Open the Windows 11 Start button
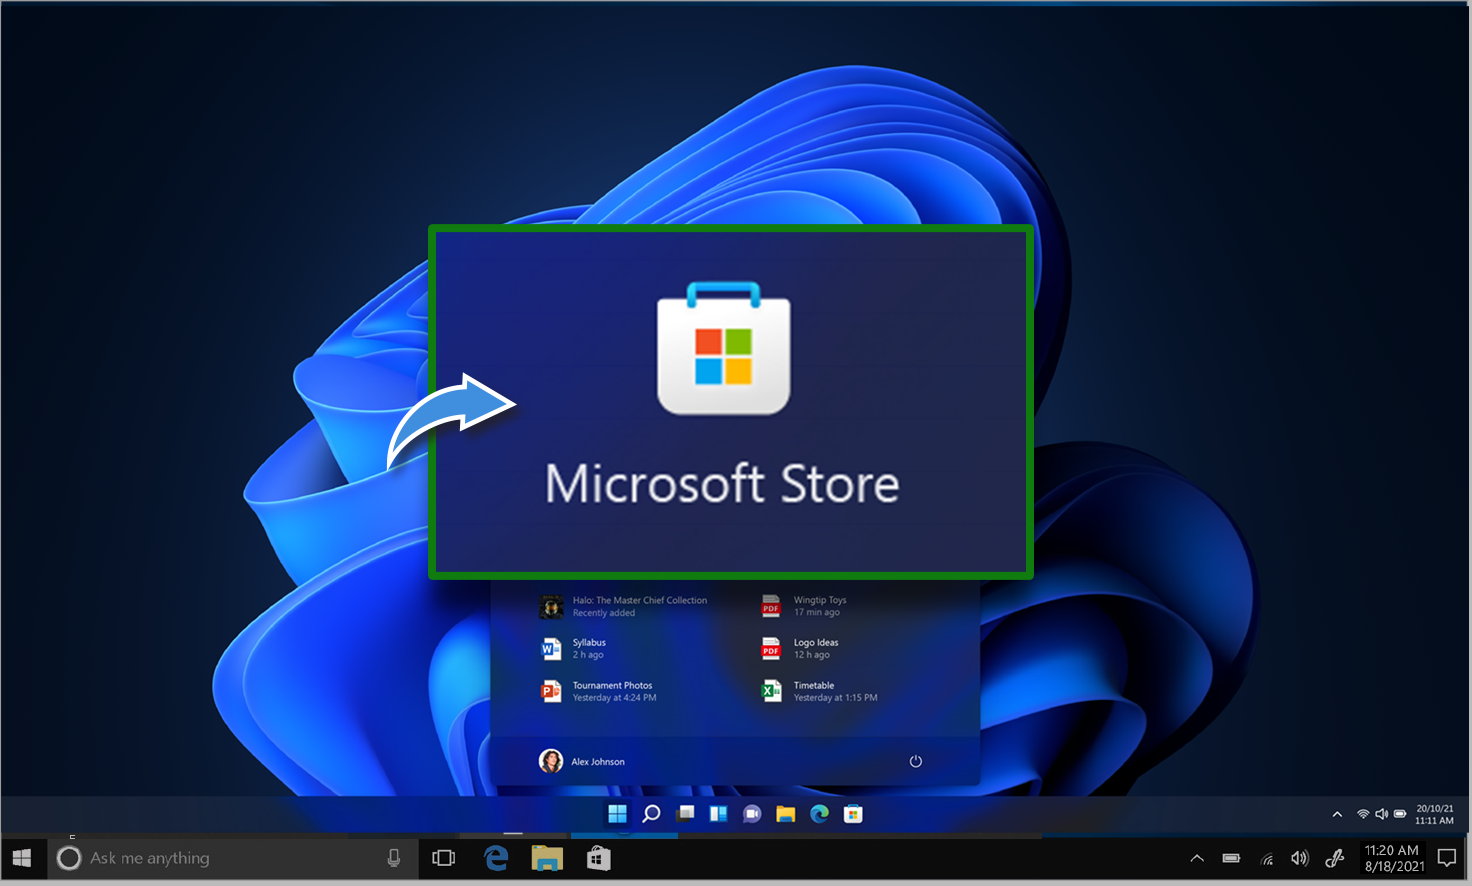The image size is (1472, 886). click(x=618, y=813)
